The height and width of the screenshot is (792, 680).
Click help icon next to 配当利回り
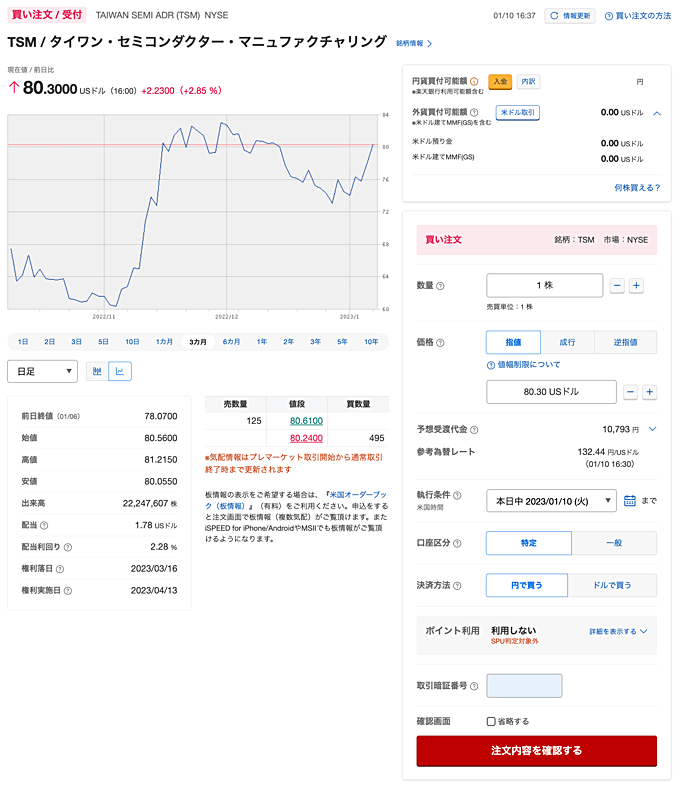pyautogui.click(x=68, y=548)
